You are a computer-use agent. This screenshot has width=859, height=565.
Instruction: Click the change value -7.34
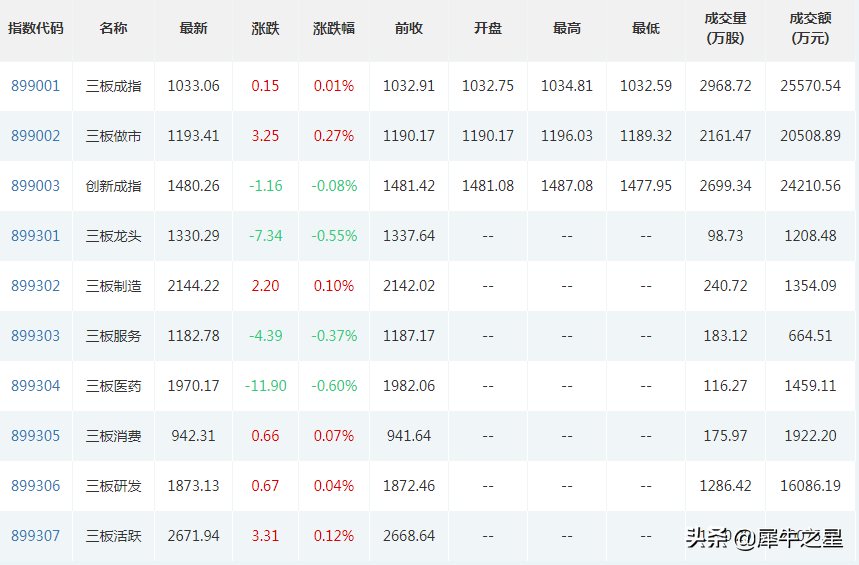[266, 236]
